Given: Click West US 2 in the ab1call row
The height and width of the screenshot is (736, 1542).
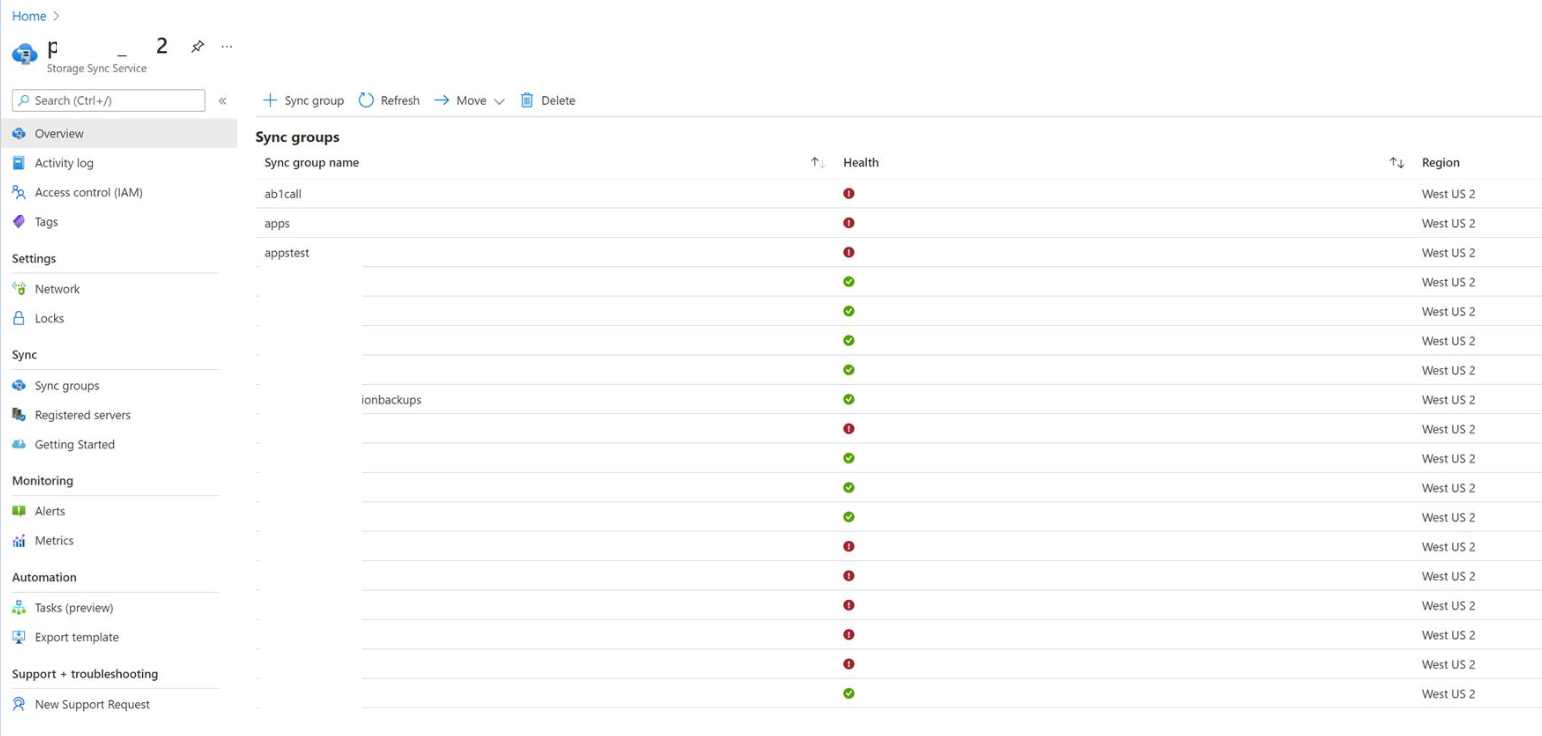Looking at the screenshot, I should tap(1448, 194).
